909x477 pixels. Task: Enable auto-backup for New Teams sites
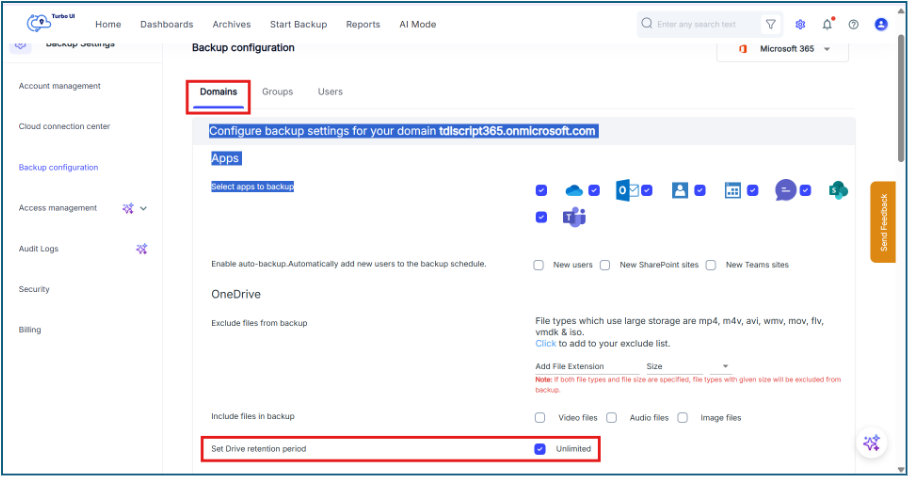coord(711,265)
